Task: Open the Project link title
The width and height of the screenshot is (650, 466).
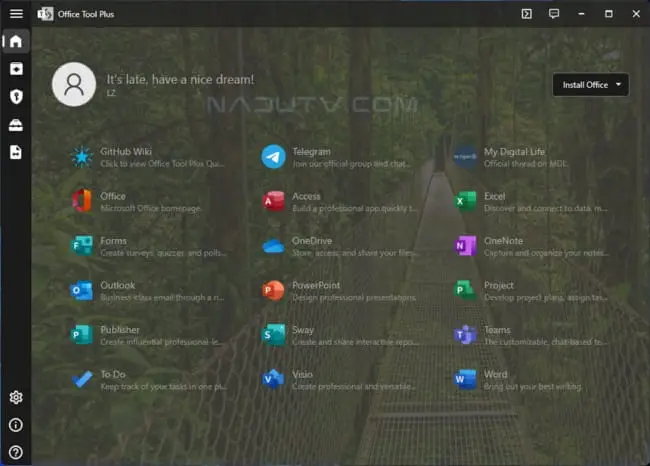Action: (x=499, y=285)
